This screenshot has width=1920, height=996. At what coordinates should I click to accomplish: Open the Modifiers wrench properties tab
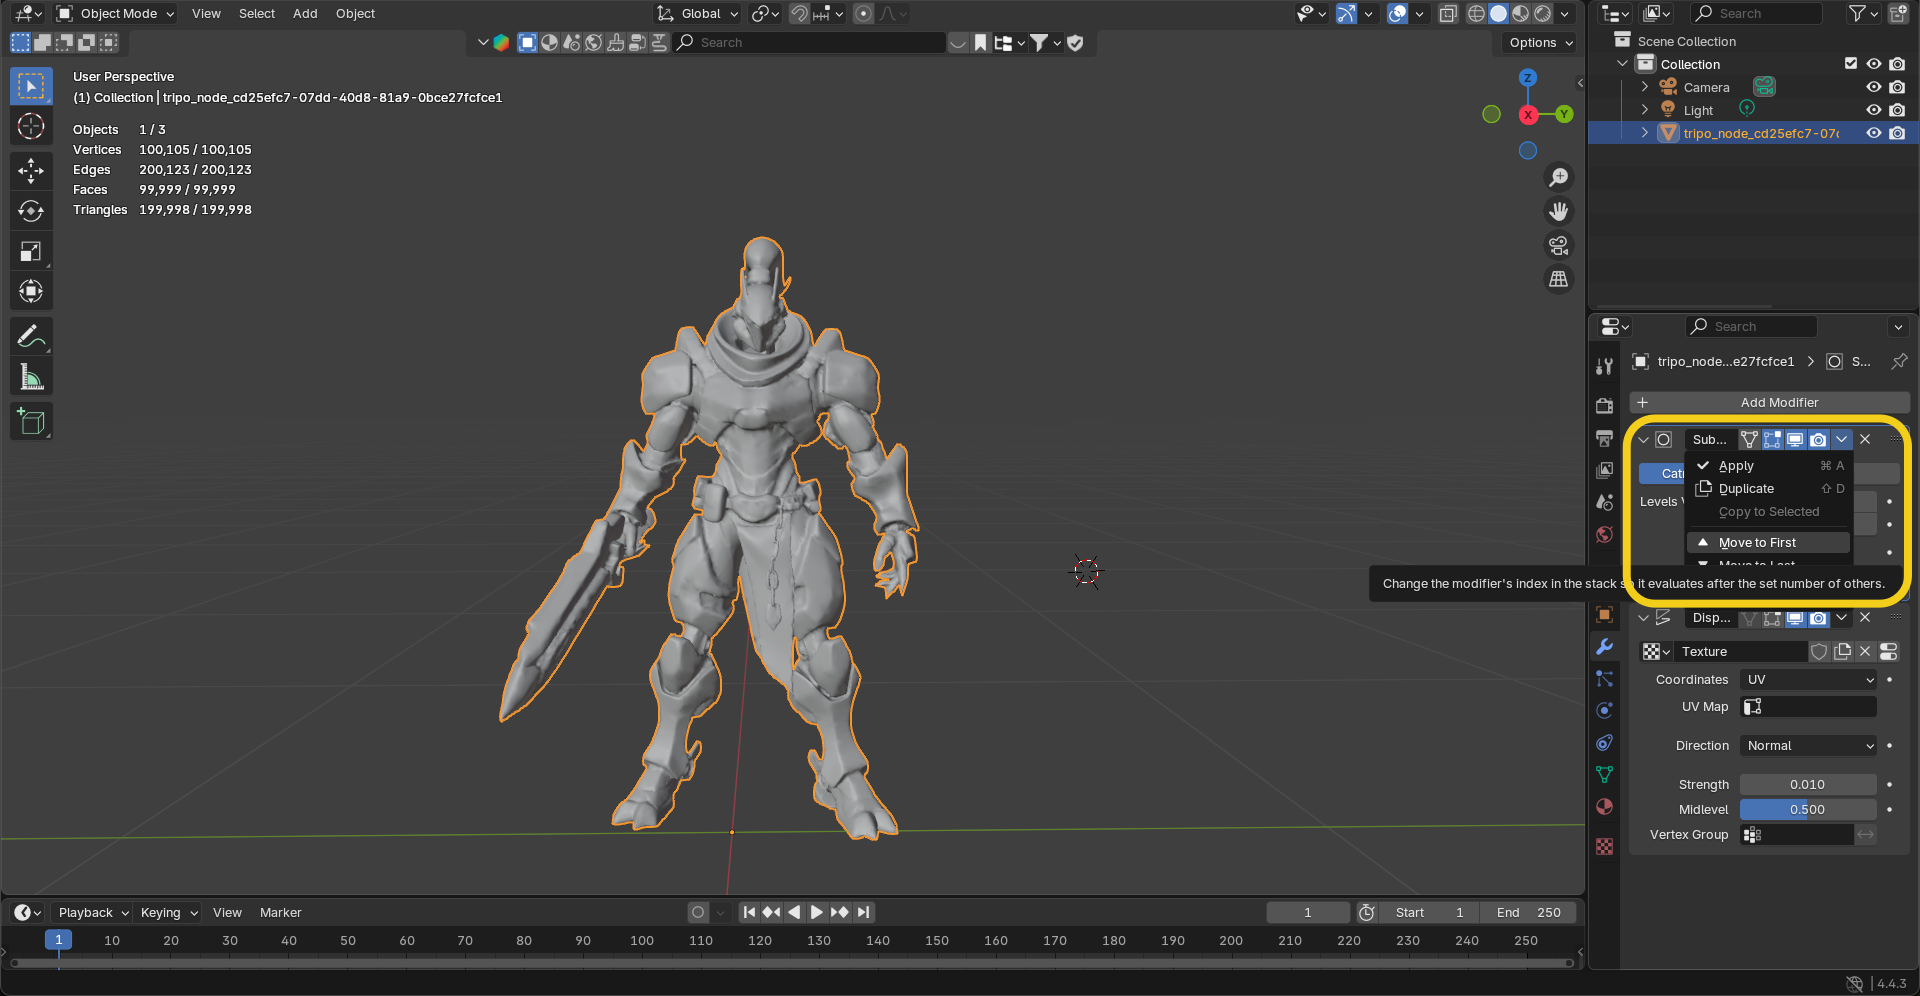[x=1605, y=647]
